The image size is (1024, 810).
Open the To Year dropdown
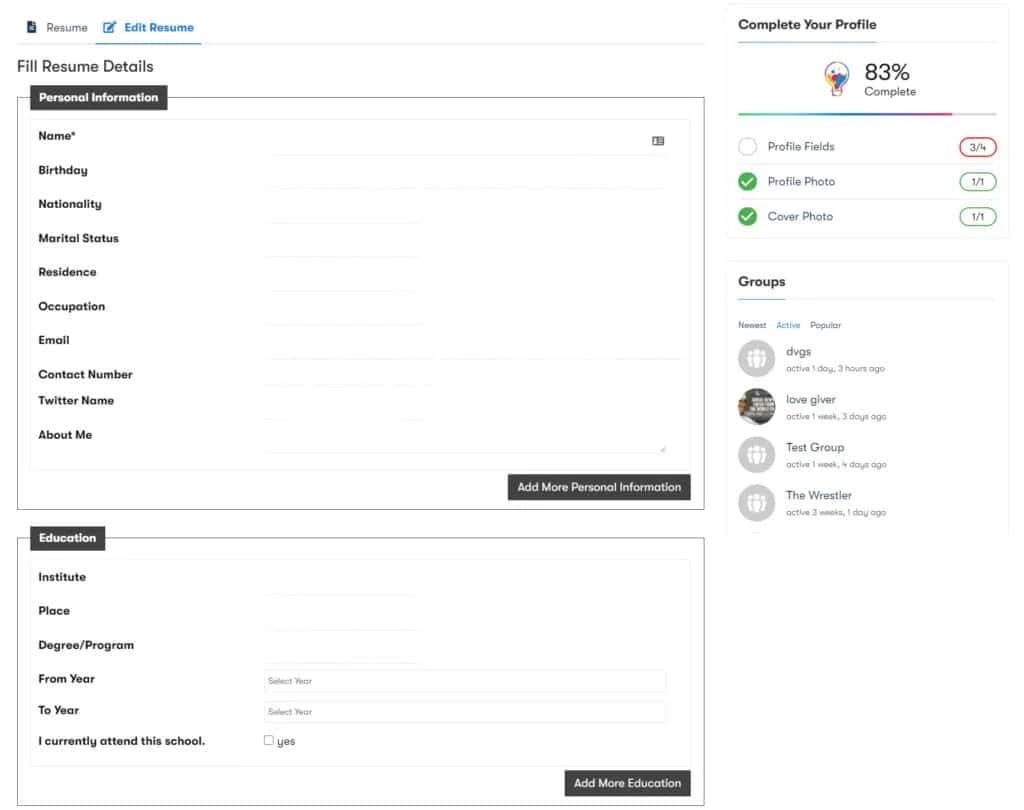pyautogui.click(x=464, y=712)
